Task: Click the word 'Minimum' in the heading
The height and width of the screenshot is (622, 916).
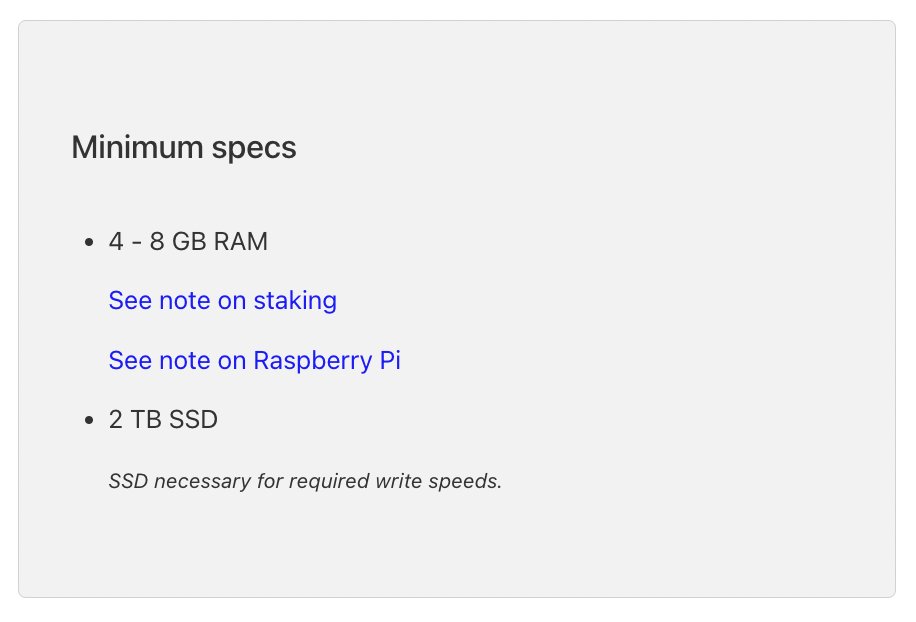Action: pos(138,148)
